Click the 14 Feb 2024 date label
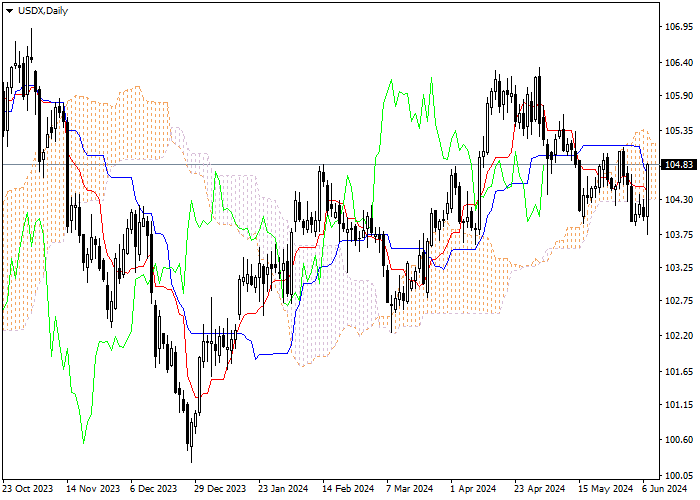700x500 pixels. (x=348, y=489)
